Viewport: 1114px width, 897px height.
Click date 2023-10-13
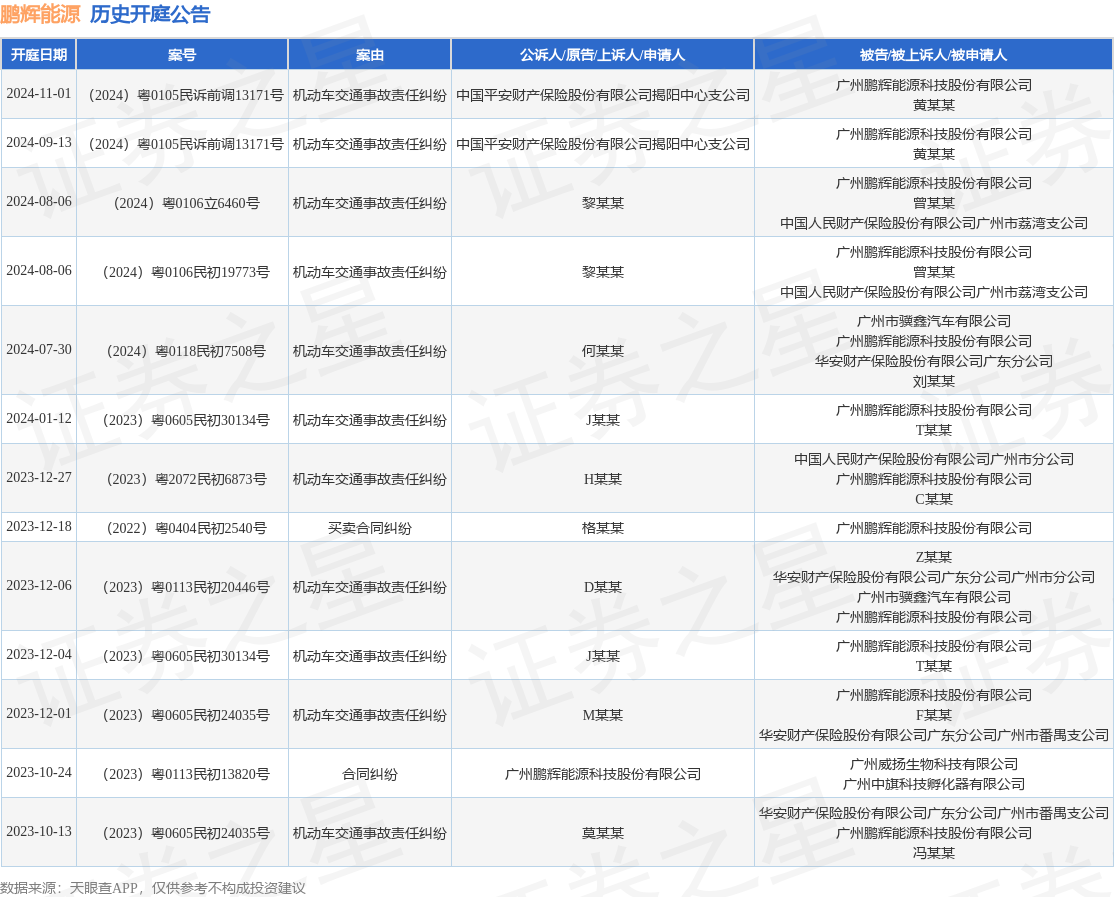(39, 831)
